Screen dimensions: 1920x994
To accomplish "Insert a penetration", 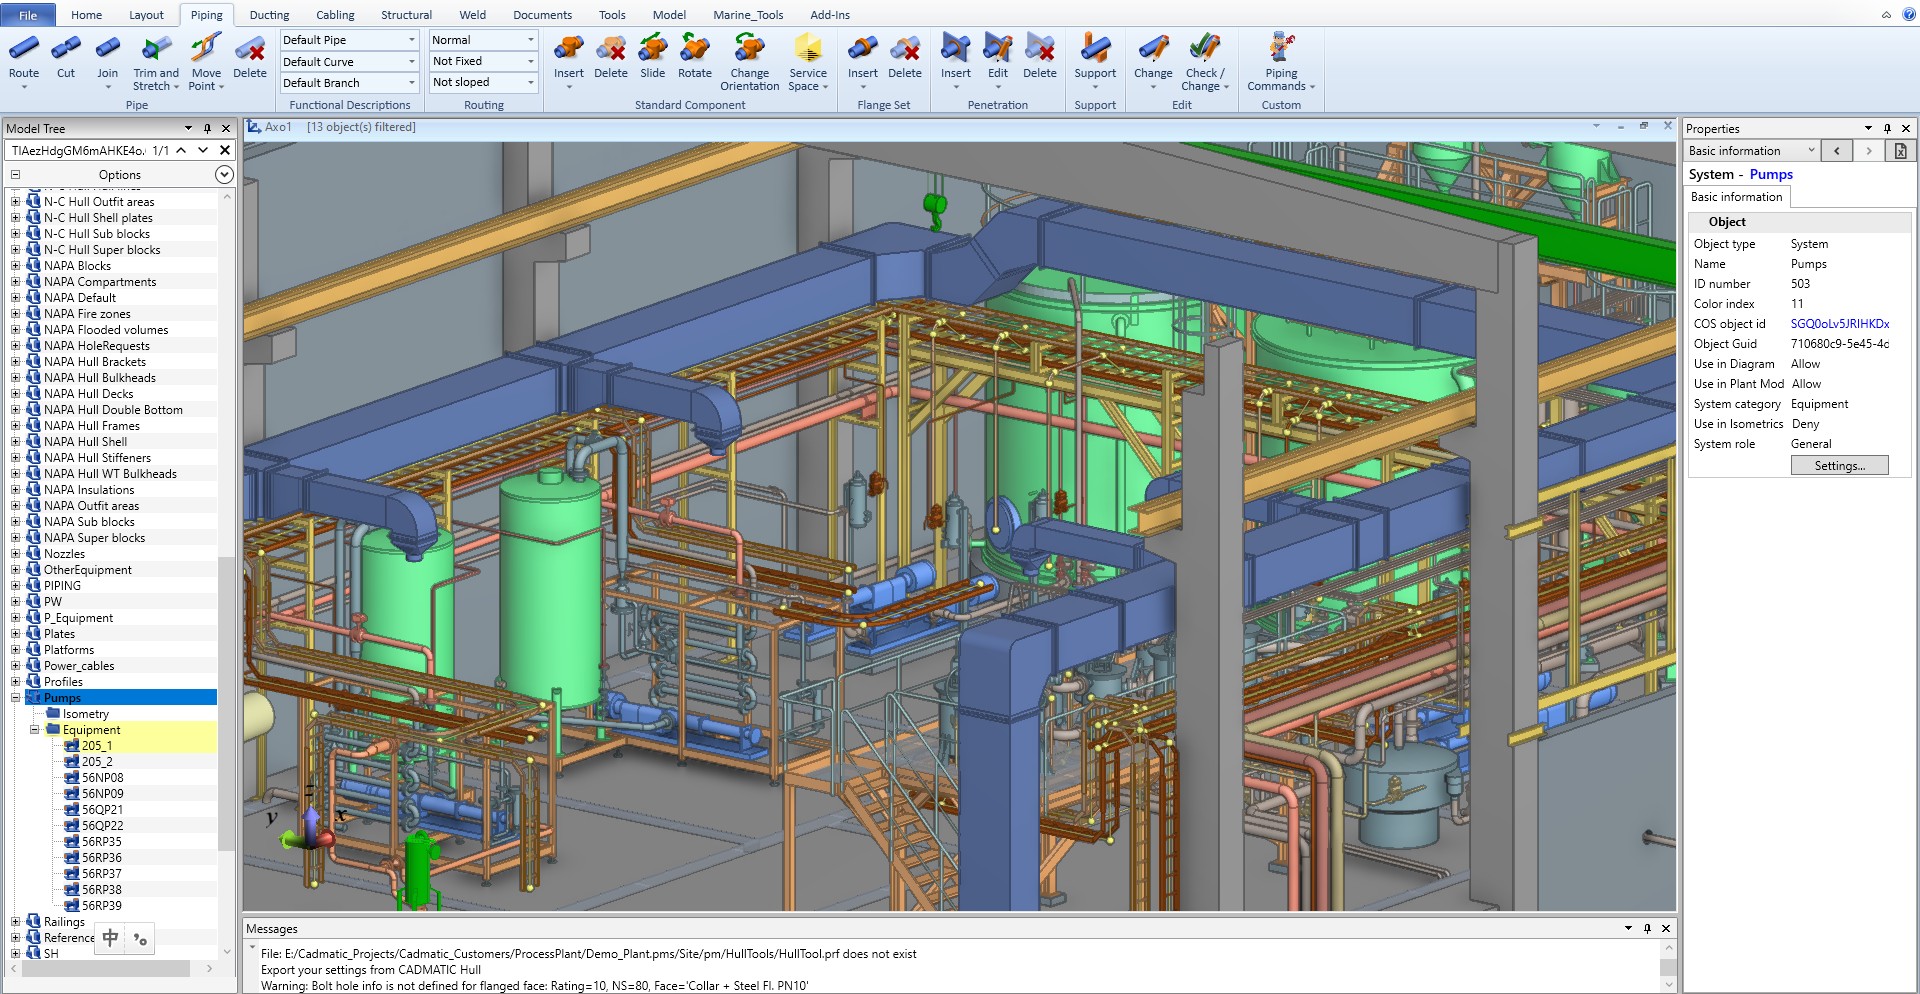I will click(x=956, y=60).
